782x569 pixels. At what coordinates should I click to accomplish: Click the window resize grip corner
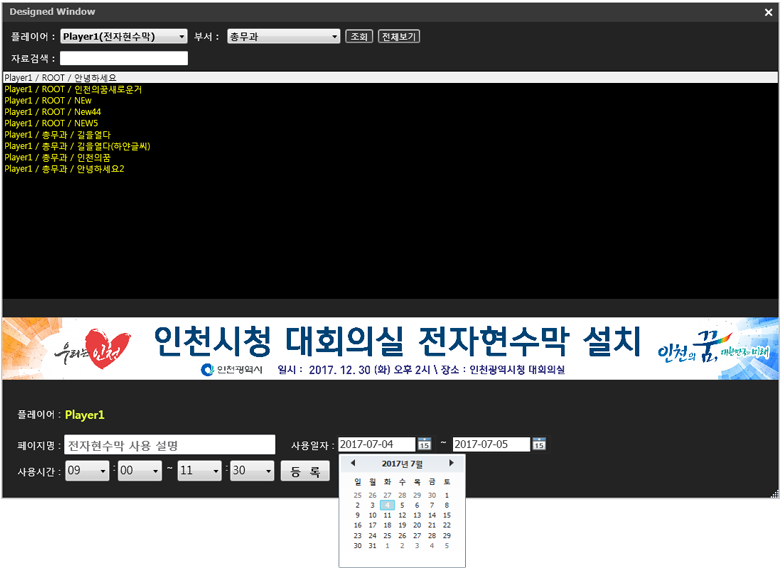click(x=775, y=494)
